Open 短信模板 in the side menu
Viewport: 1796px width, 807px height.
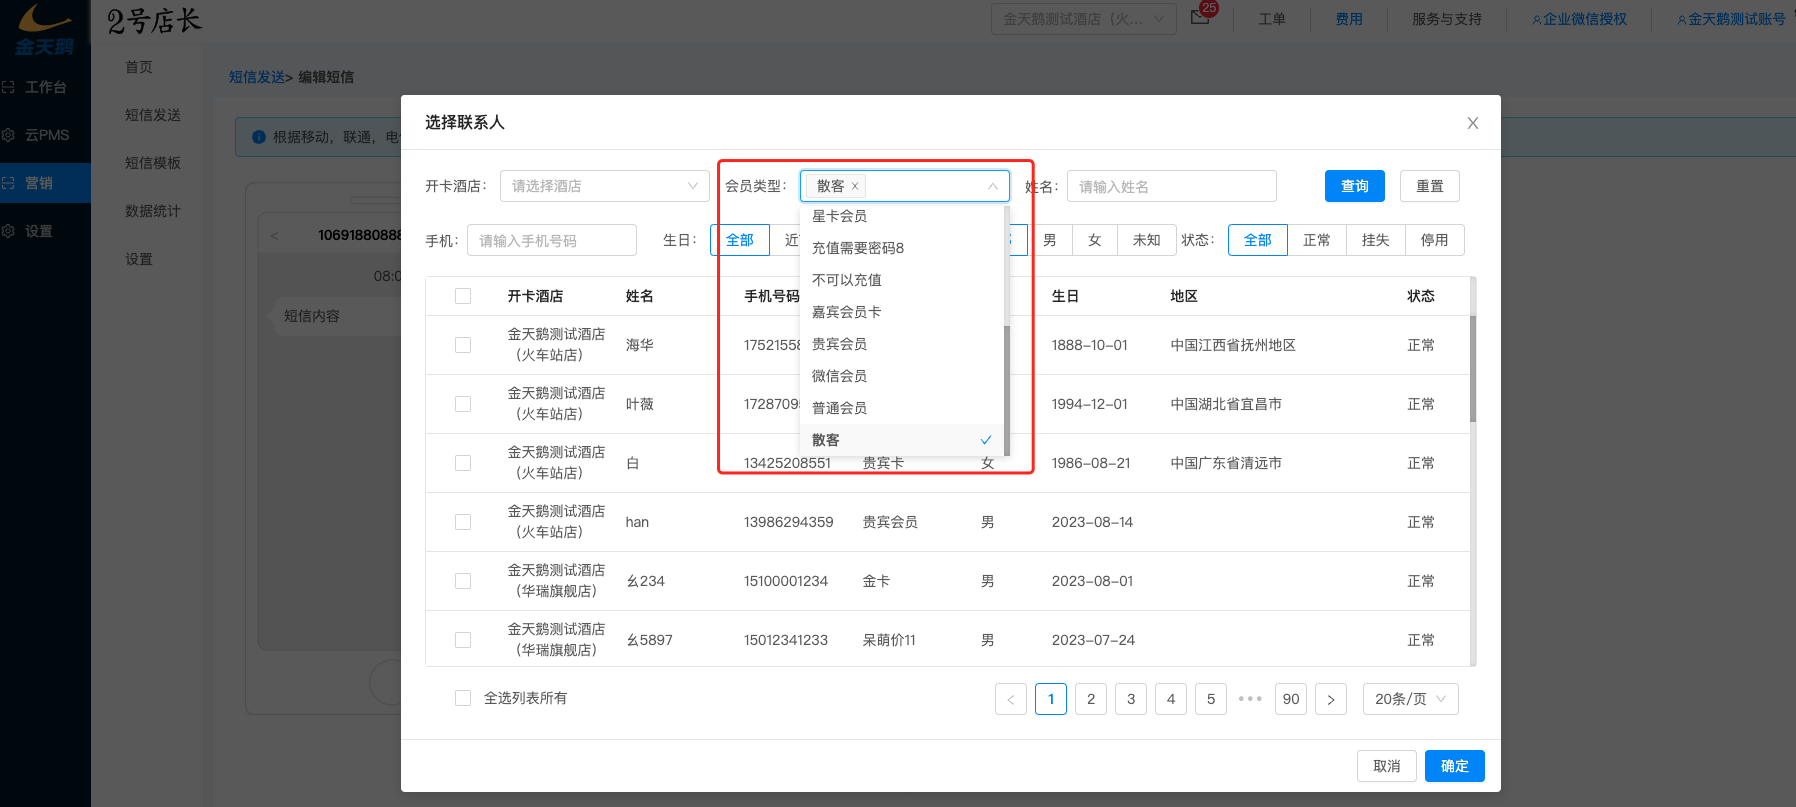coord(153,163)
